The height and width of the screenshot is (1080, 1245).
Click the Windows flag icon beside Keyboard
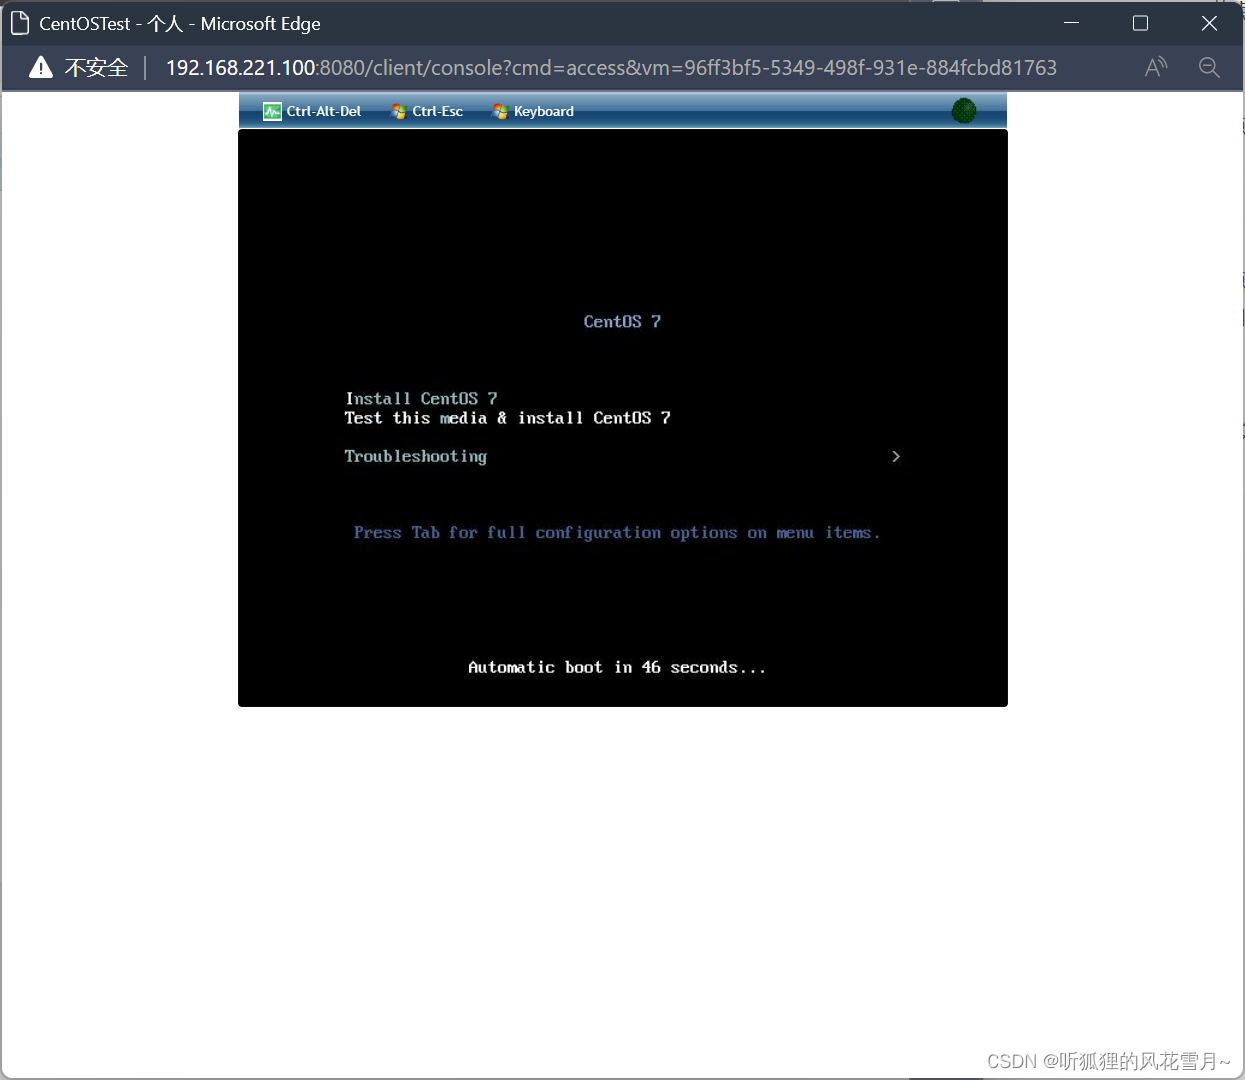coord(501,111)
